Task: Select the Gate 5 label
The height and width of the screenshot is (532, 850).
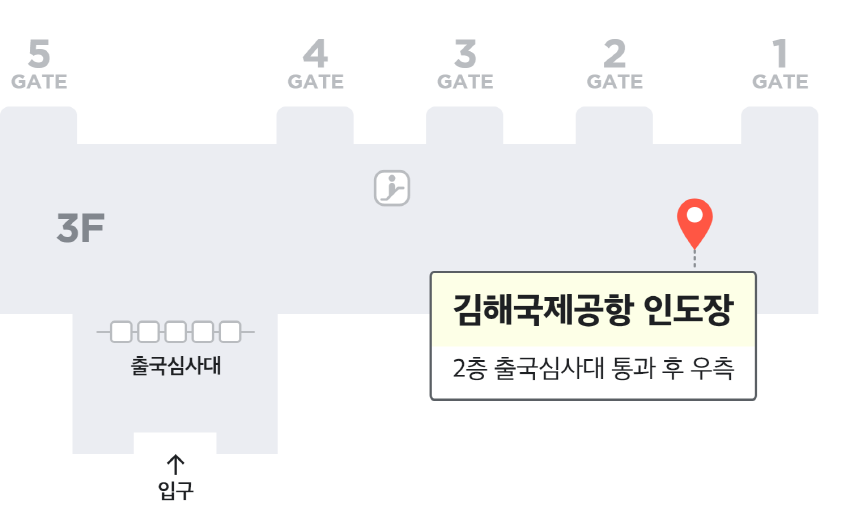Action: click(x=39, y=64)
